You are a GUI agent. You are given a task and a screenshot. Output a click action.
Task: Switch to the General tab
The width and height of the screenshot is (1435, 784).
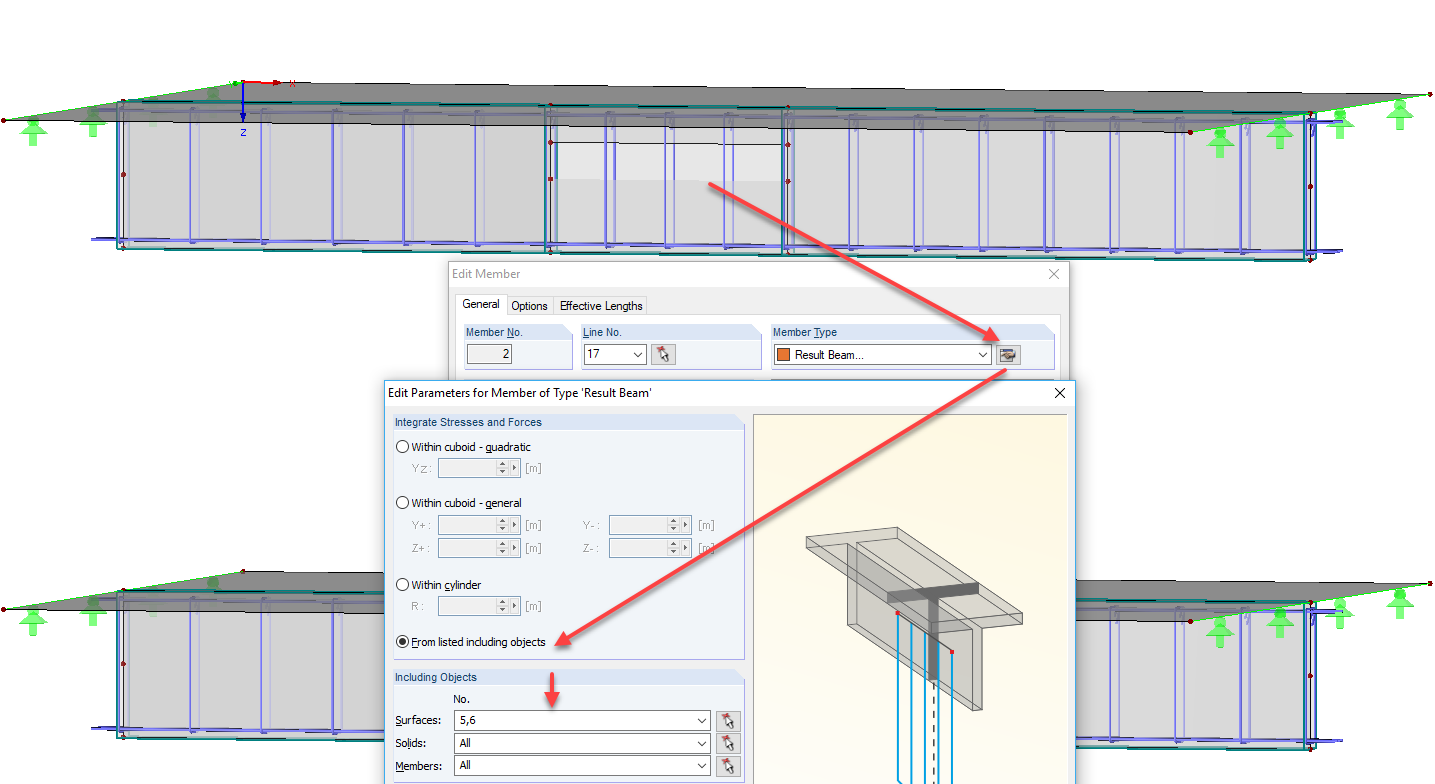481,305
